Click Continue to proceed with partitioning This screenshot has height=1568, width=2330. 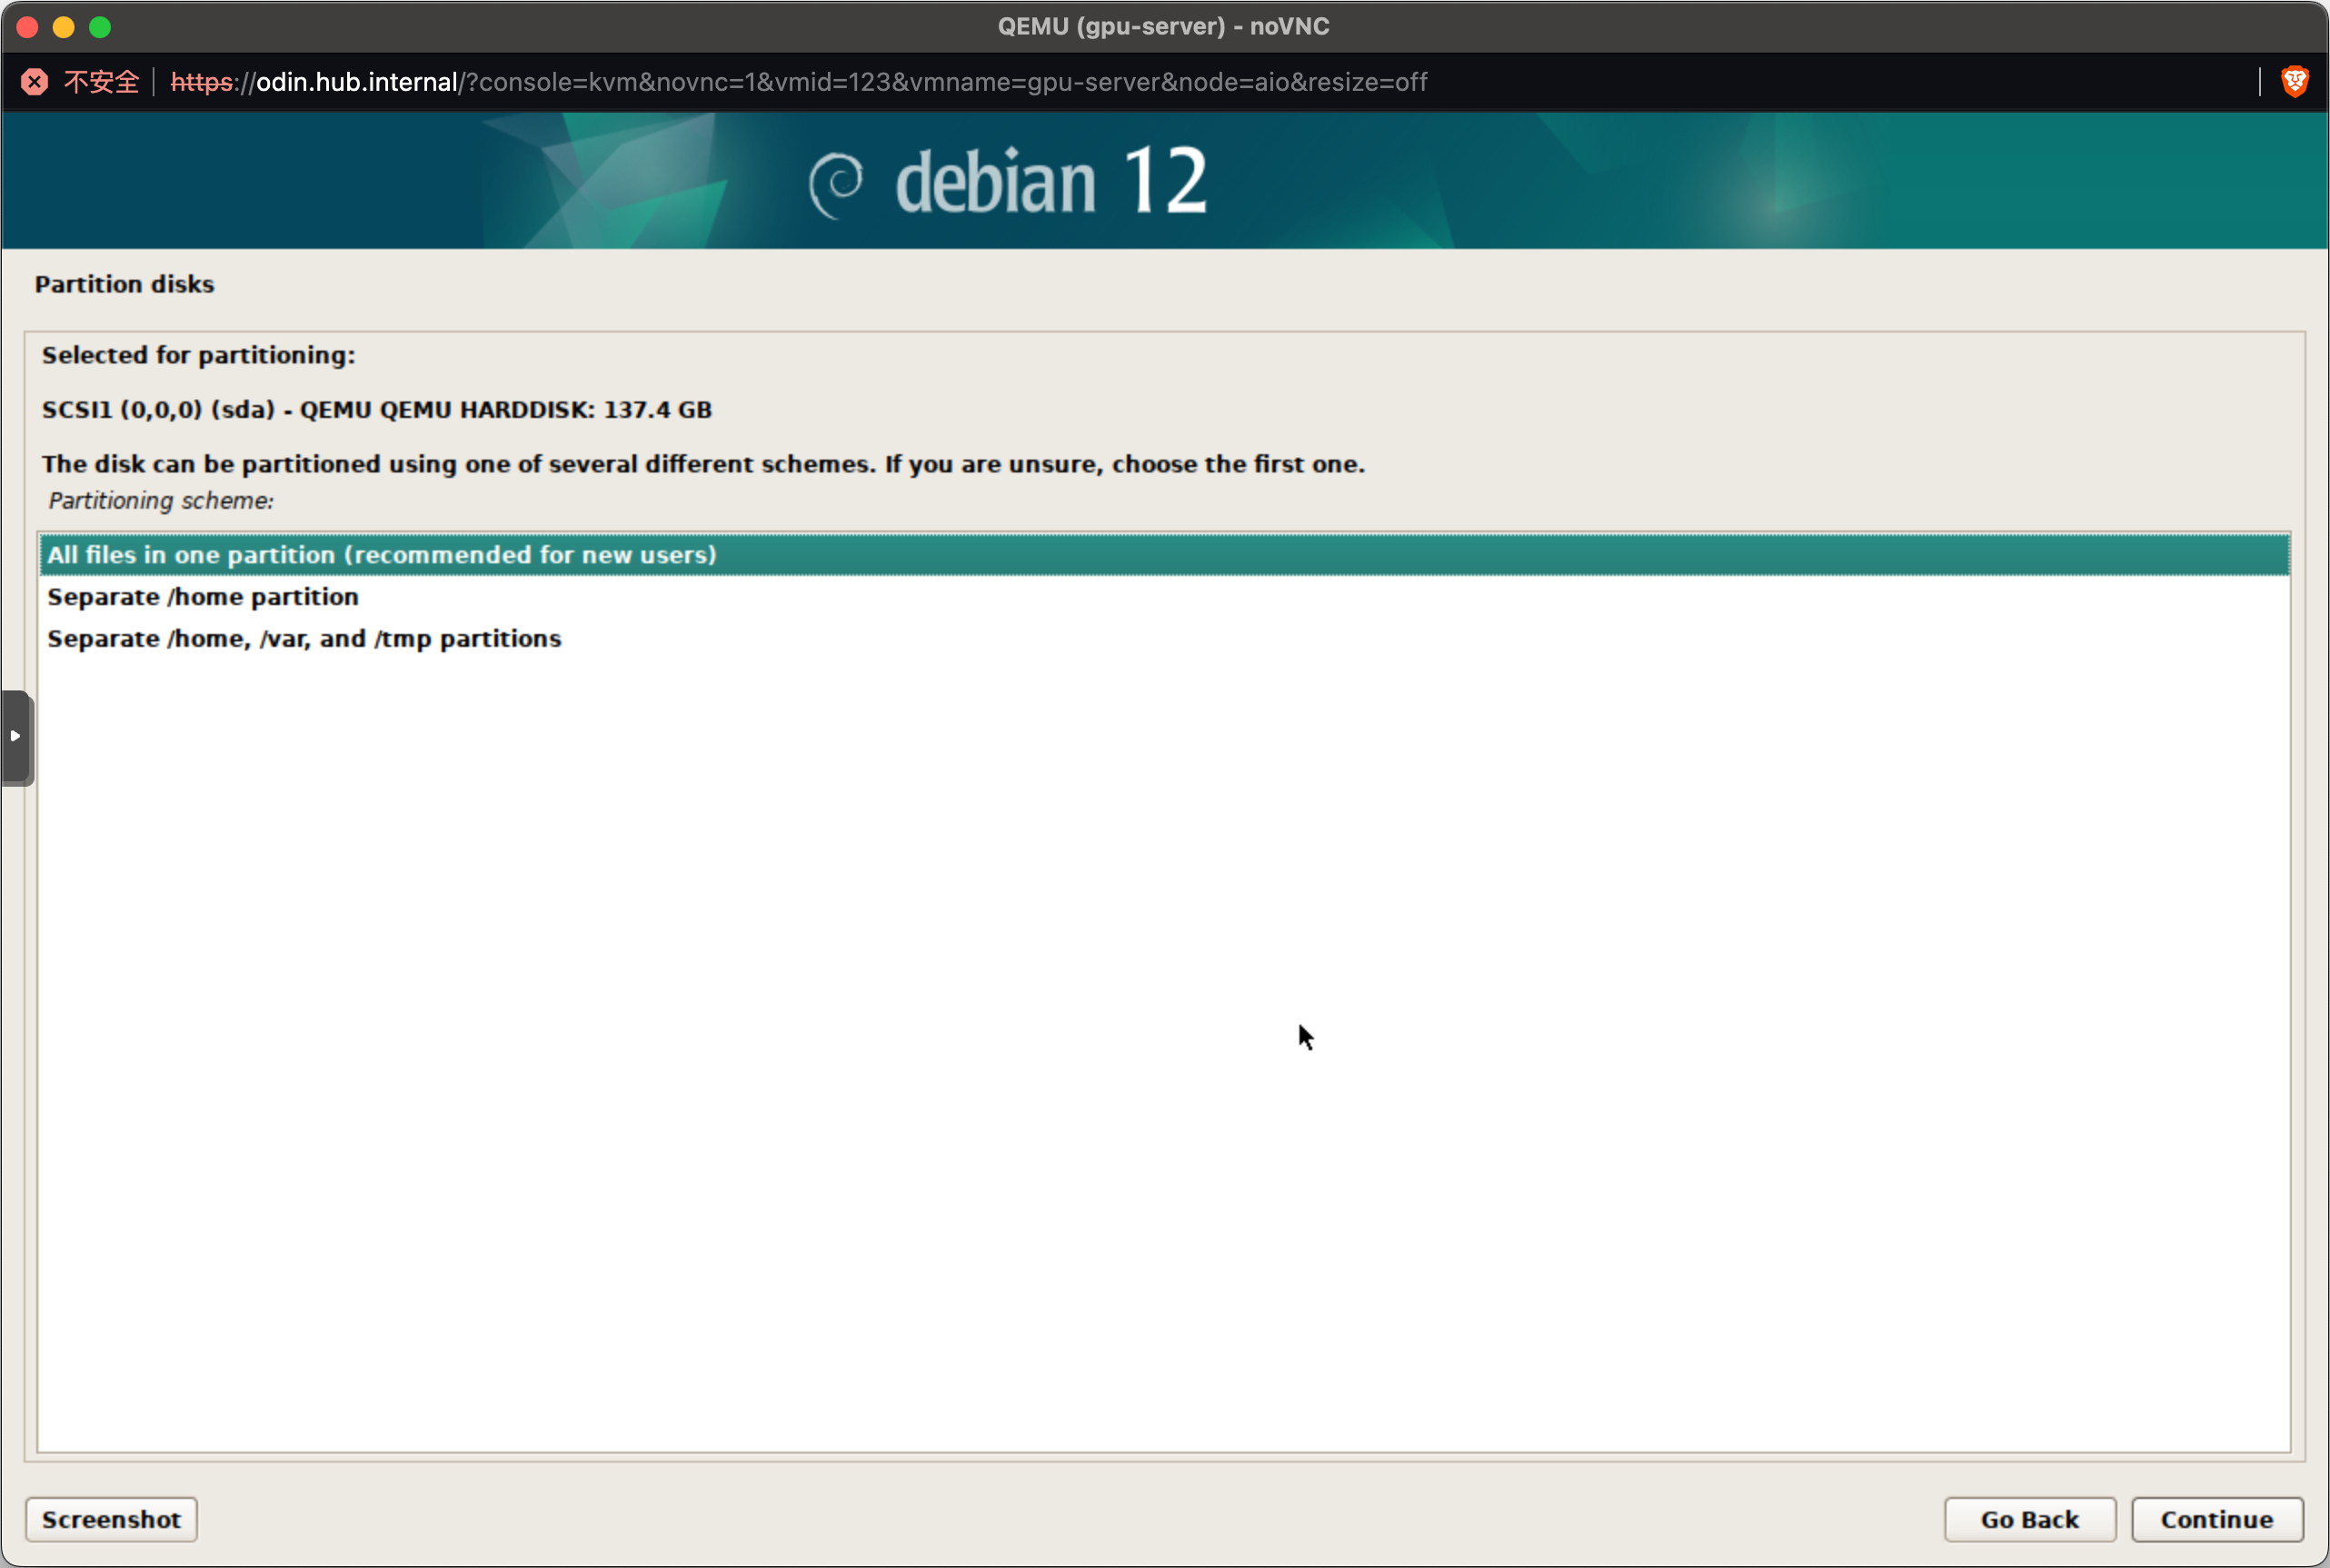pos(2213,1519)
